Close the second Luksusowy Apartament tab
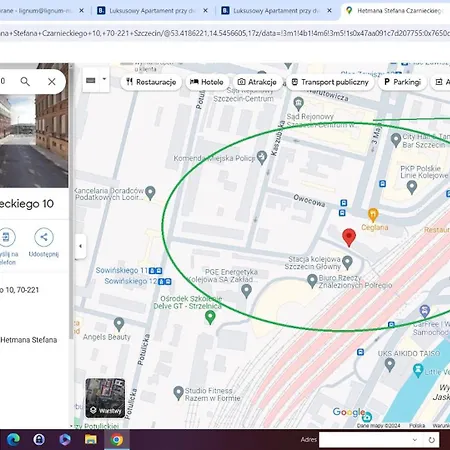Viewport: 450px width, 450px height. [x=329, y=11]
